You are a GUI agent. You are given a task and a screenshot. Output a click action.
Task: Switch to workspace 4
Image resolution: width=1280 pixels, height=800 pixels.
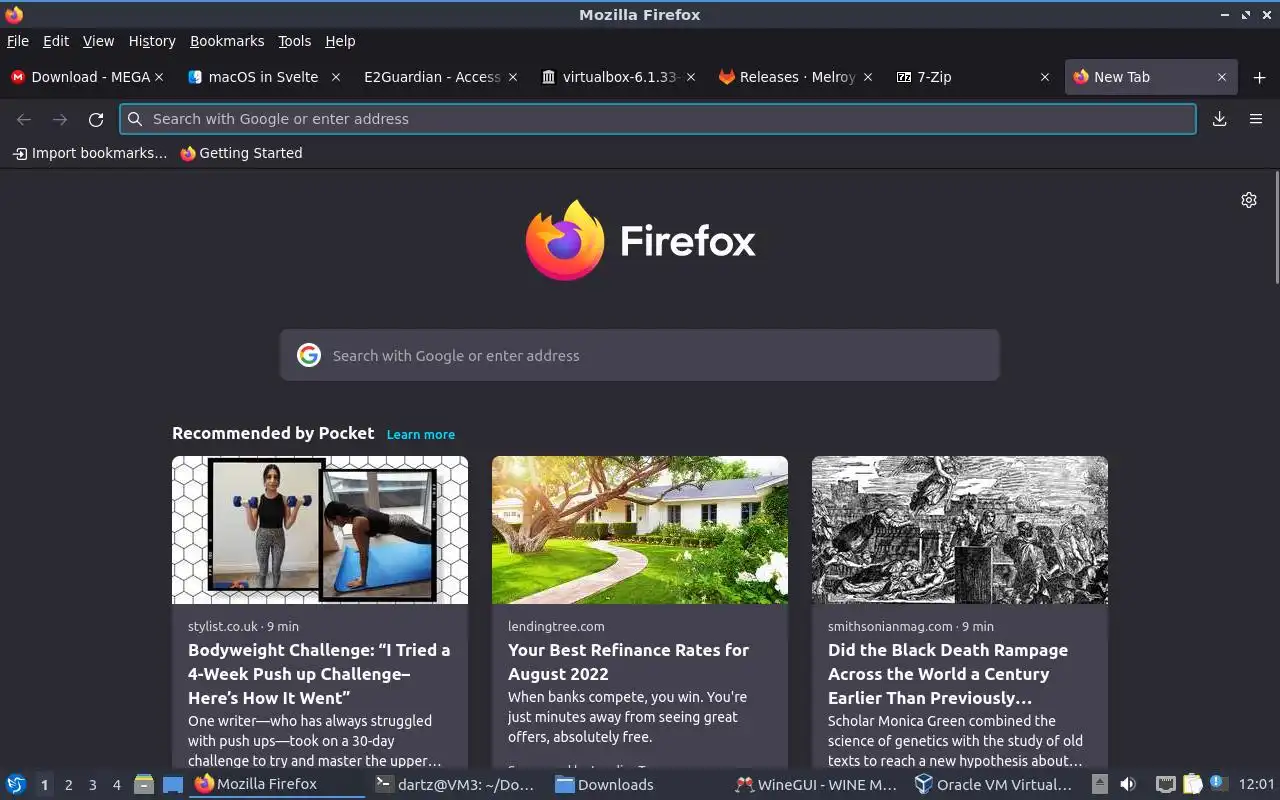click(x=116, y=785)
